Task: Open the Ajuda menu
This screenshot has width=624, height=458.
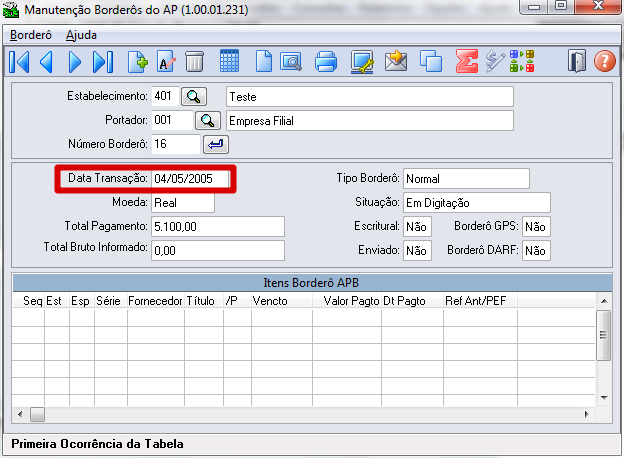Action: pos(81,35)
